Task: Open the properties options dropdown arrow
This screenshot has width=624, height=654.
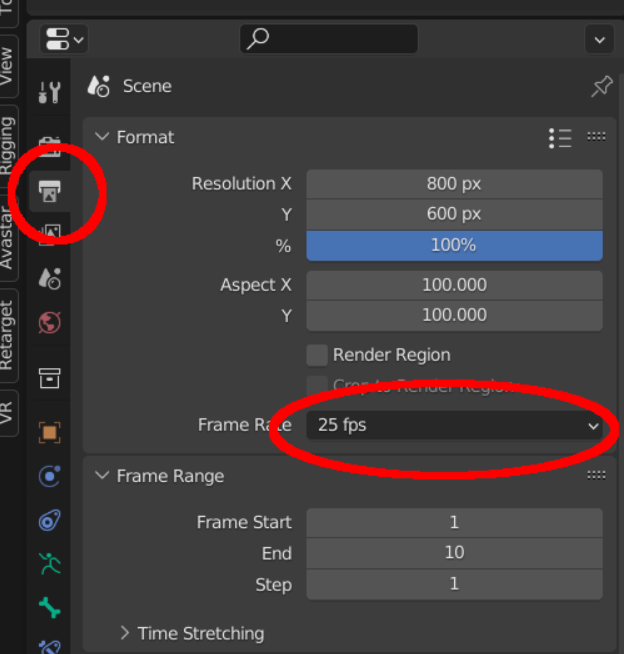Action: click(599, 40)
